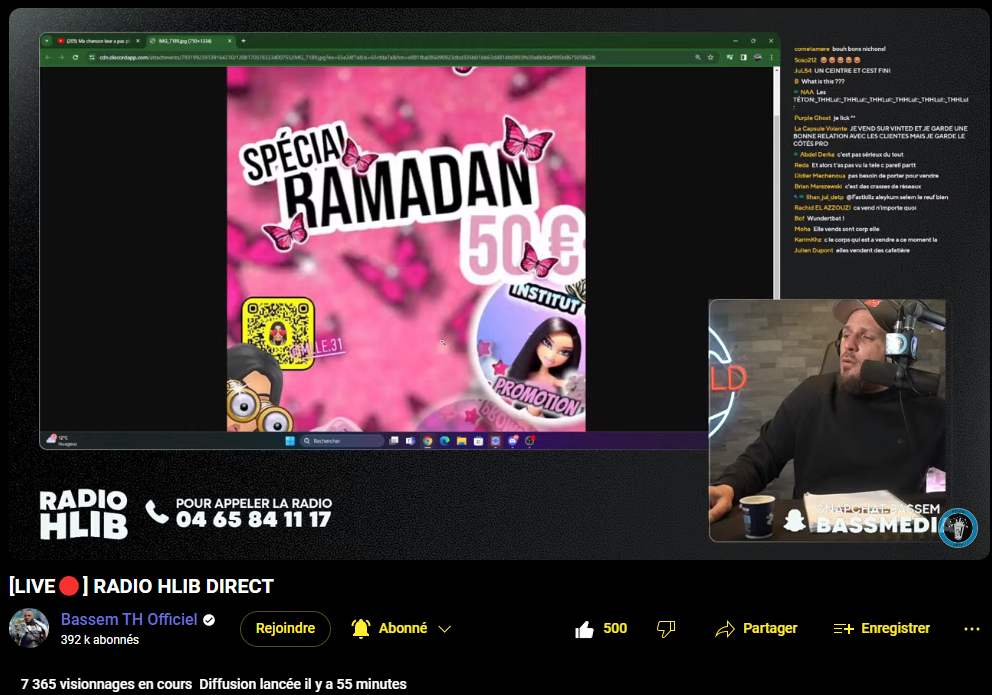Open Microsoft Store on the streamed taskbar
992x695 pixels.
click(x=478, y=441)
